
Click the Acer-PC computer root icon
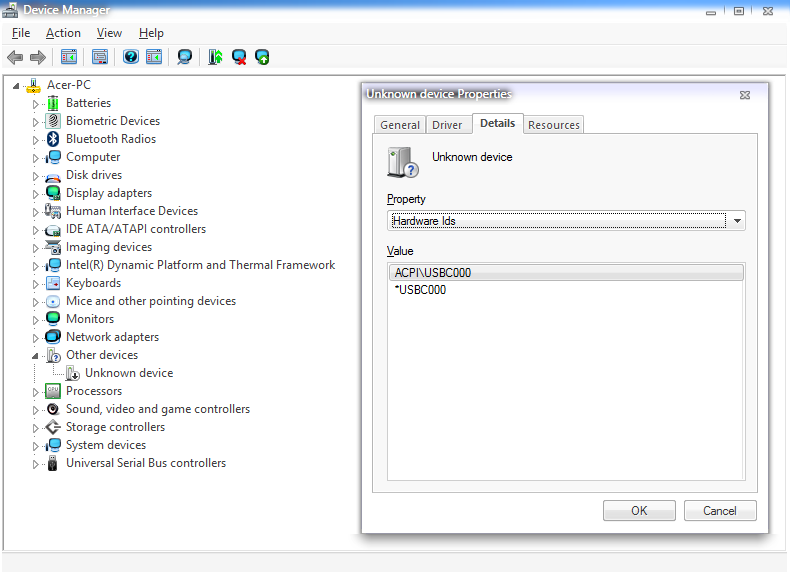[33, 86]
